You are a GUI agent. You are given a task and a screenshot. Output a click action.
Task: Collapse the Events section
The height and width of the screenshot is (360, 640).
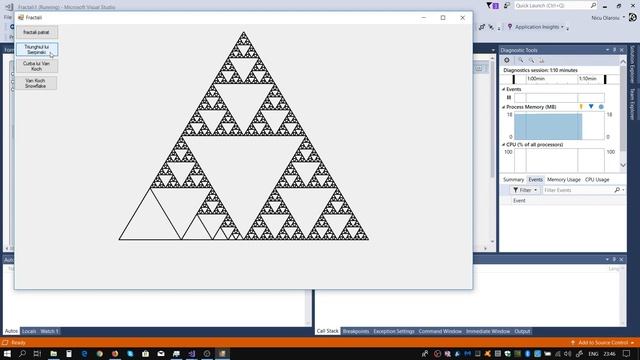[504, 89]
